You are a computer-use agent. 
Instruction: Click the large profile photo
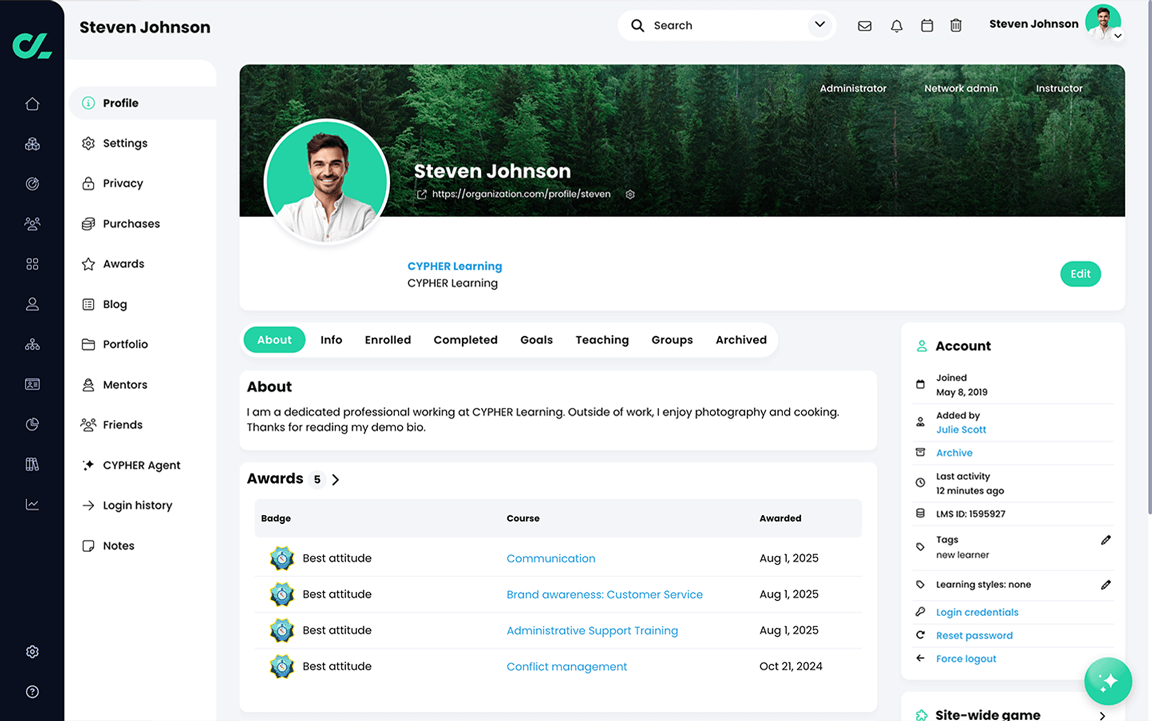pos(326,182)
